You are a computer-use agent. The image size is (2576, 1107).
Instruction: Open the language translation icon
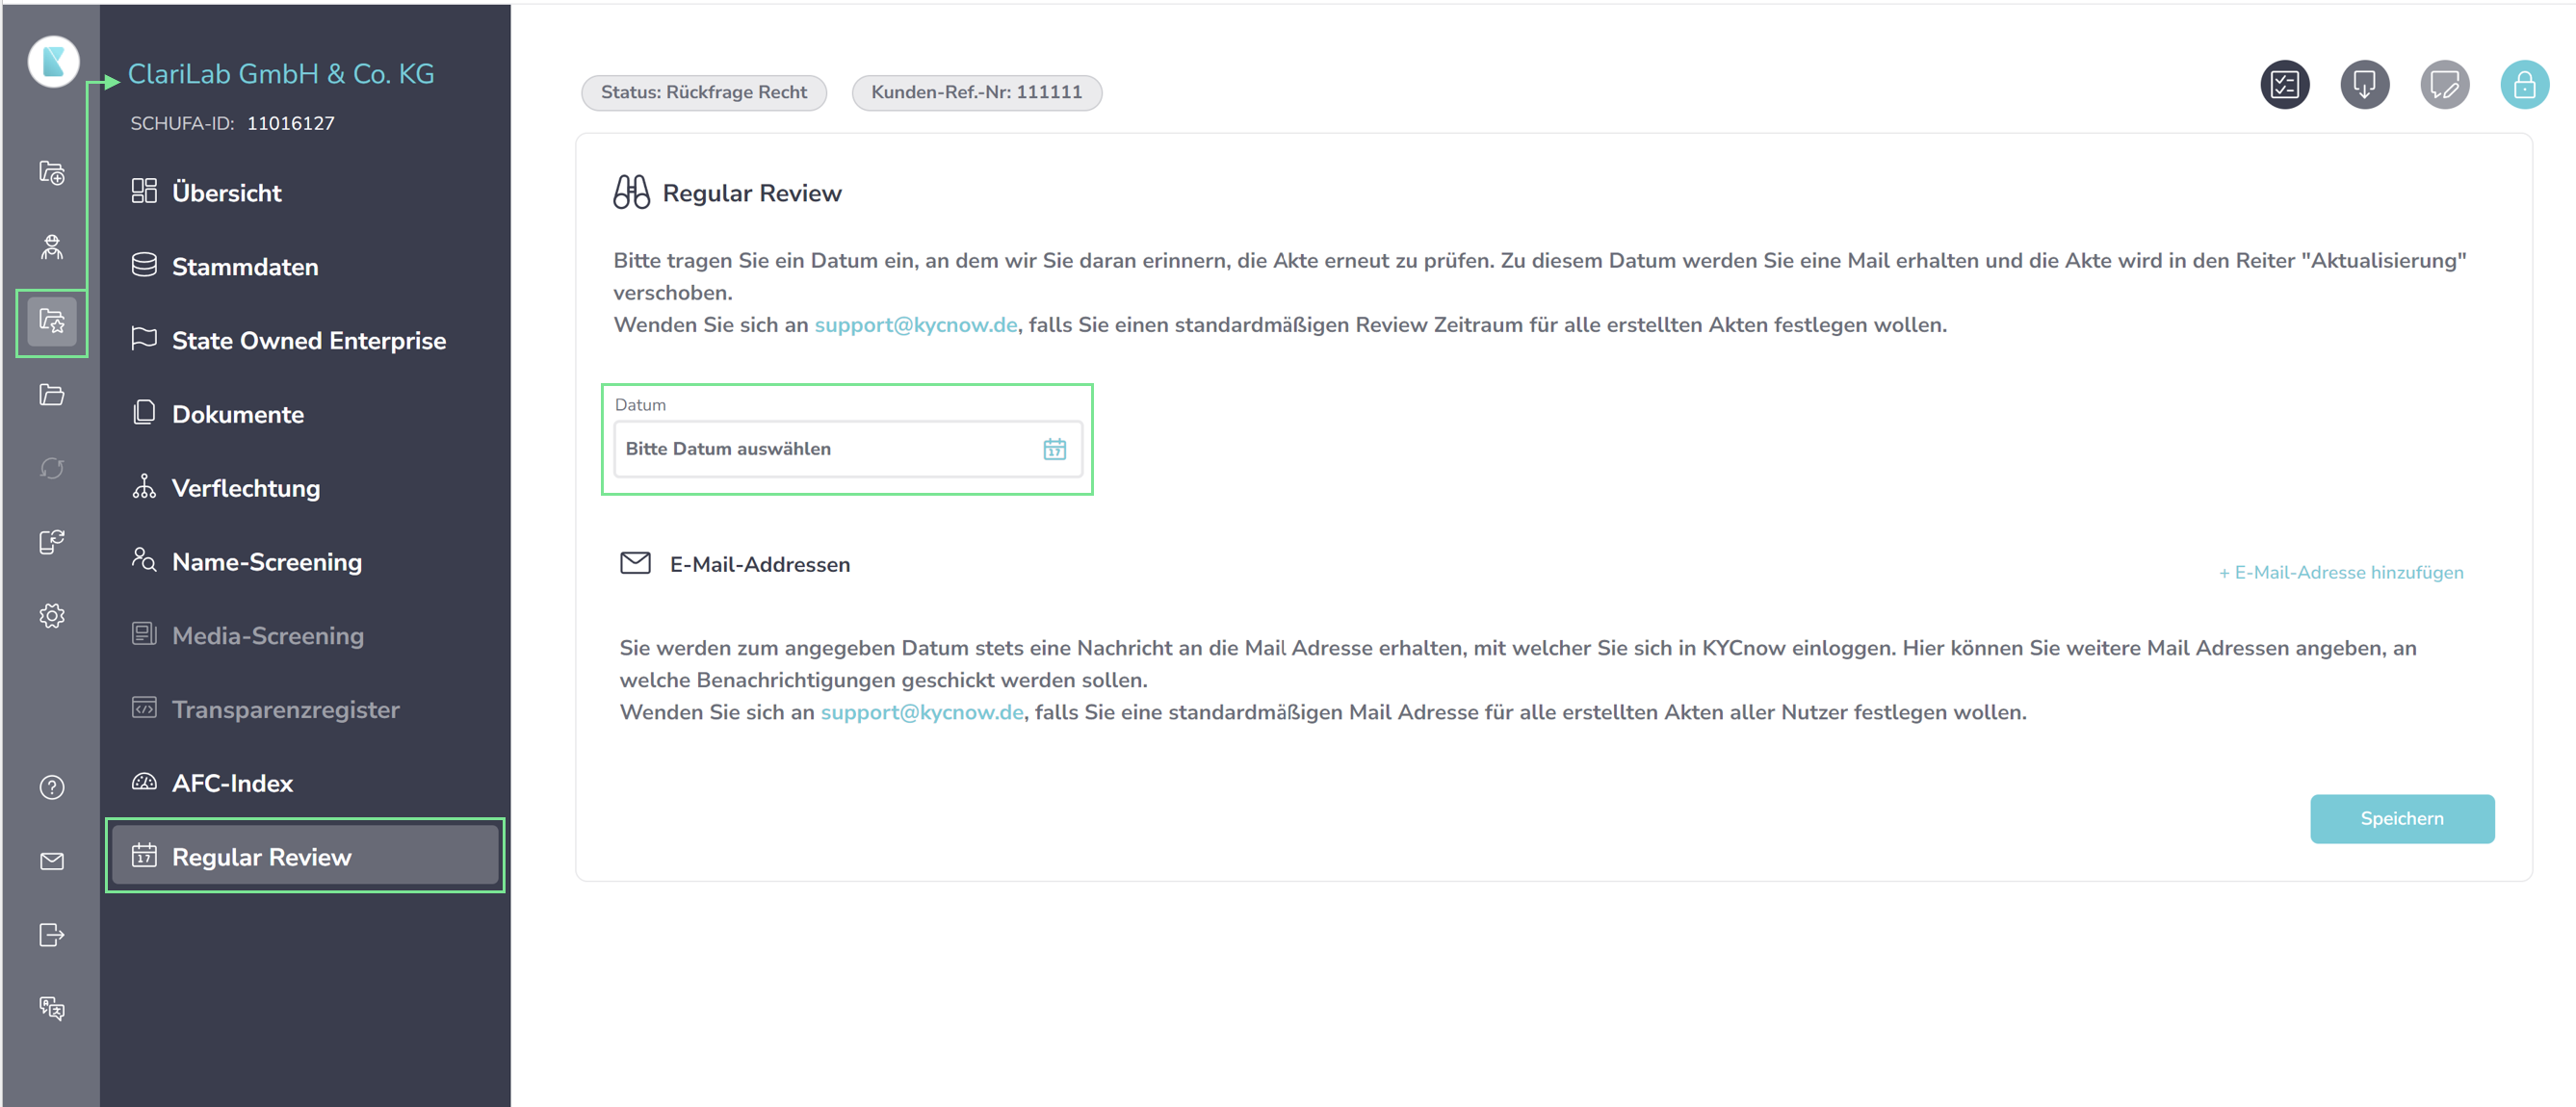coord(52,1008)
